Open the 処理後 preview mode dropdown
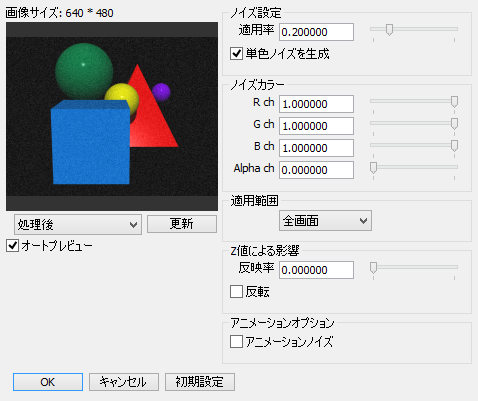 (x=78, y=224)
